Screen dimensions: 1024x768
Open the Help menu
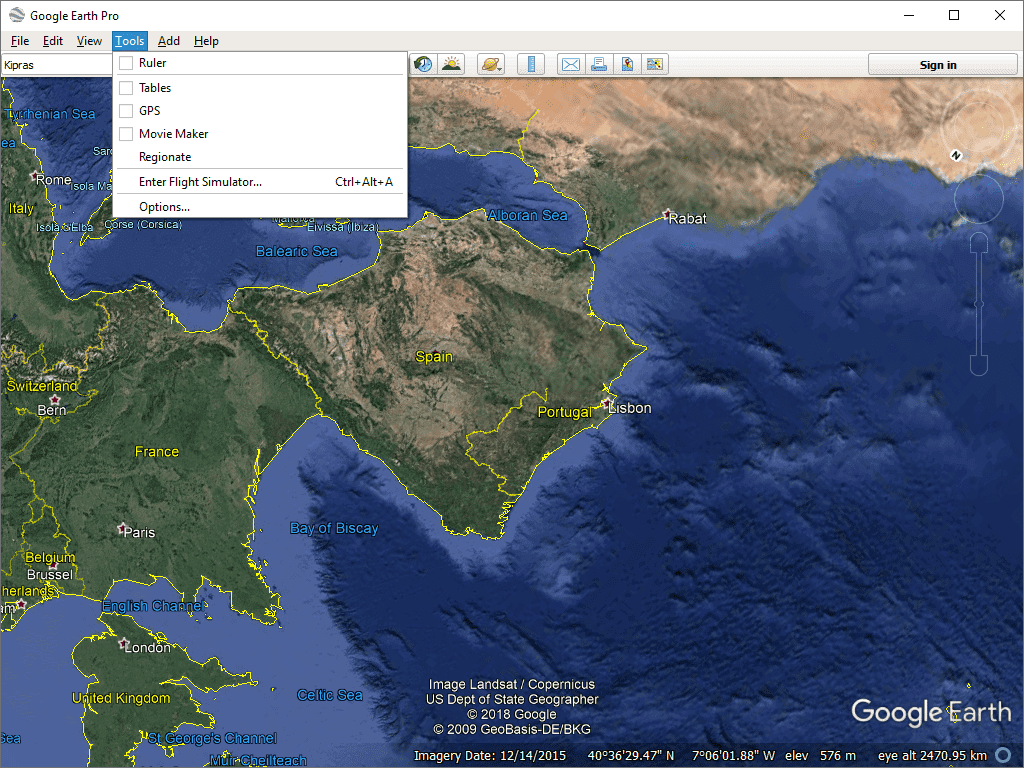click(x=206, y=41)
